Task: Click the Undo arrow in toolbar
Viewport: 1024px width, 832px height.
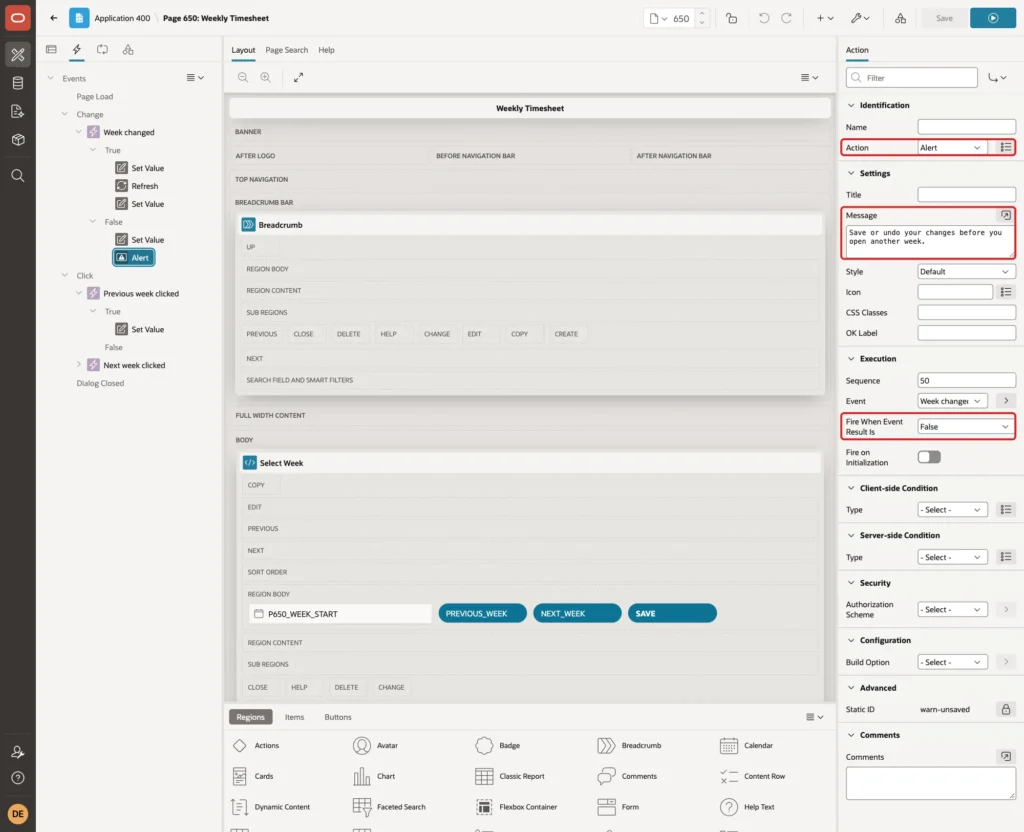Action: coord(763,18)
